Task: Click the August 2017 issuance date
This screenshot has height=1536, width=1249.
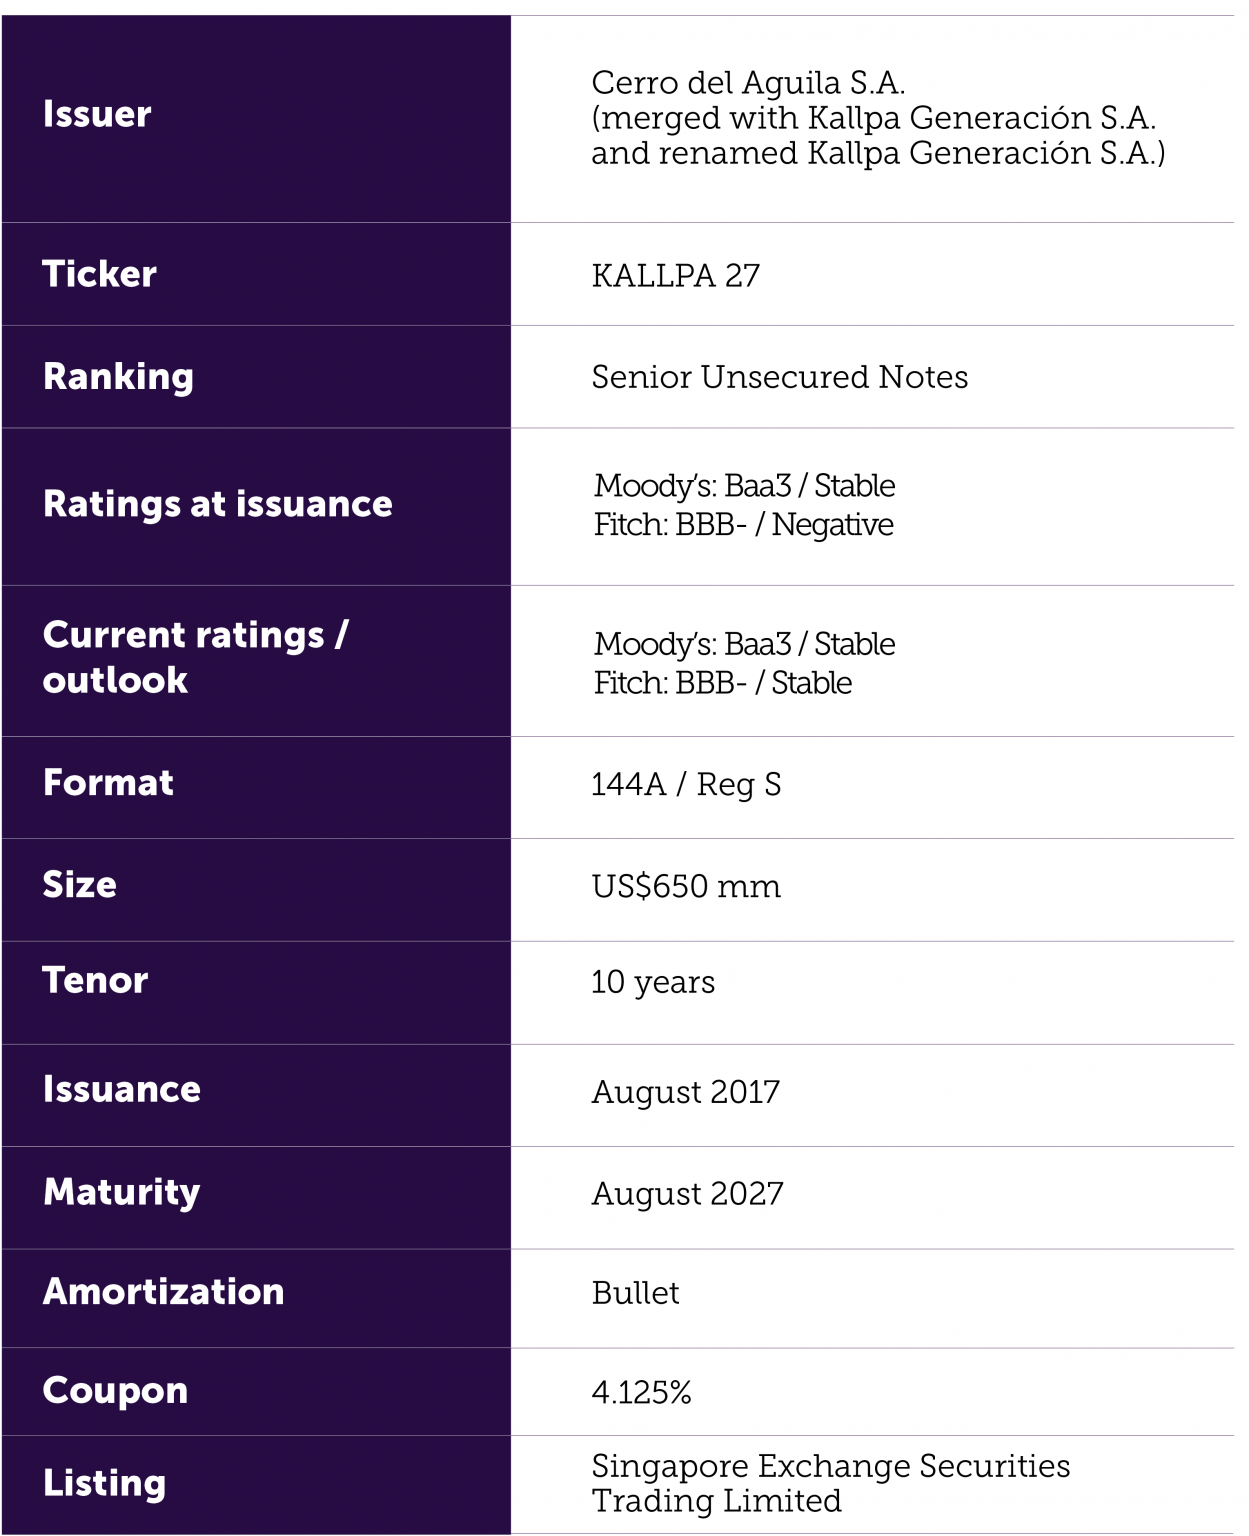Action: coord(685,1092)
